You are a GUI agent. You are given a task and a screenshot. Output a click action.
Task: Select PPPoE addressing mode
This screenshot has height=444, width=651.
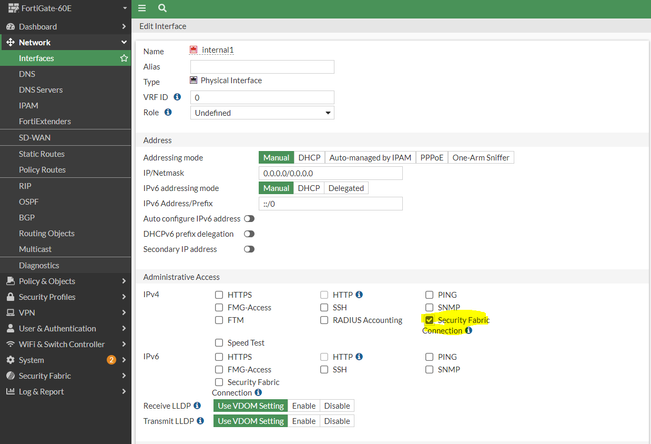[x=432, y=157]
